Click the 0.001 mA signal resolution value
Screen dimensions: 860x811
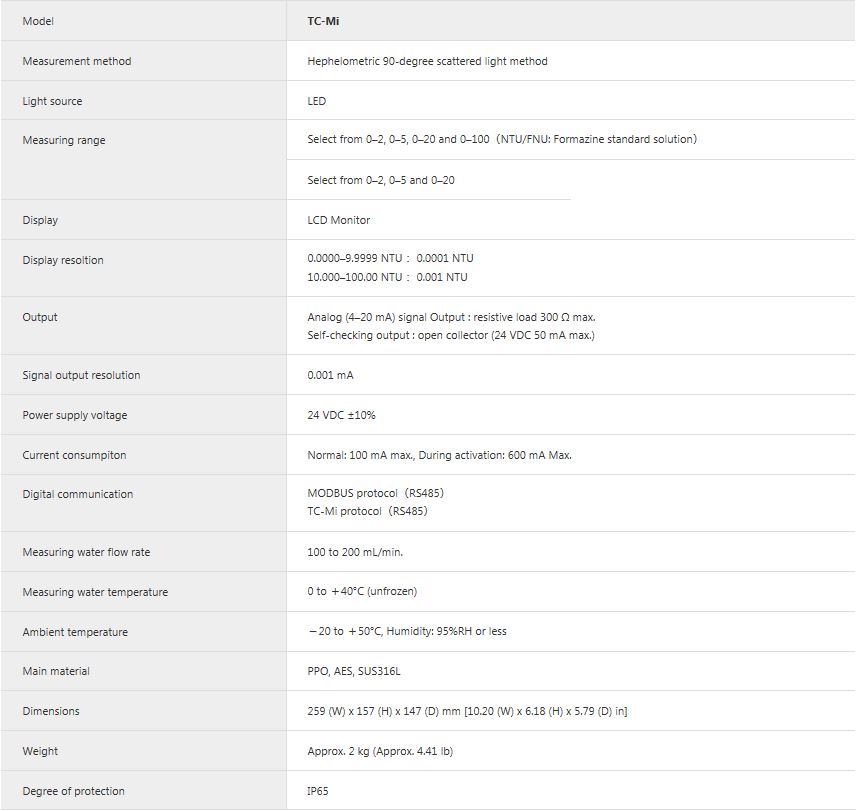coord(330,375)
